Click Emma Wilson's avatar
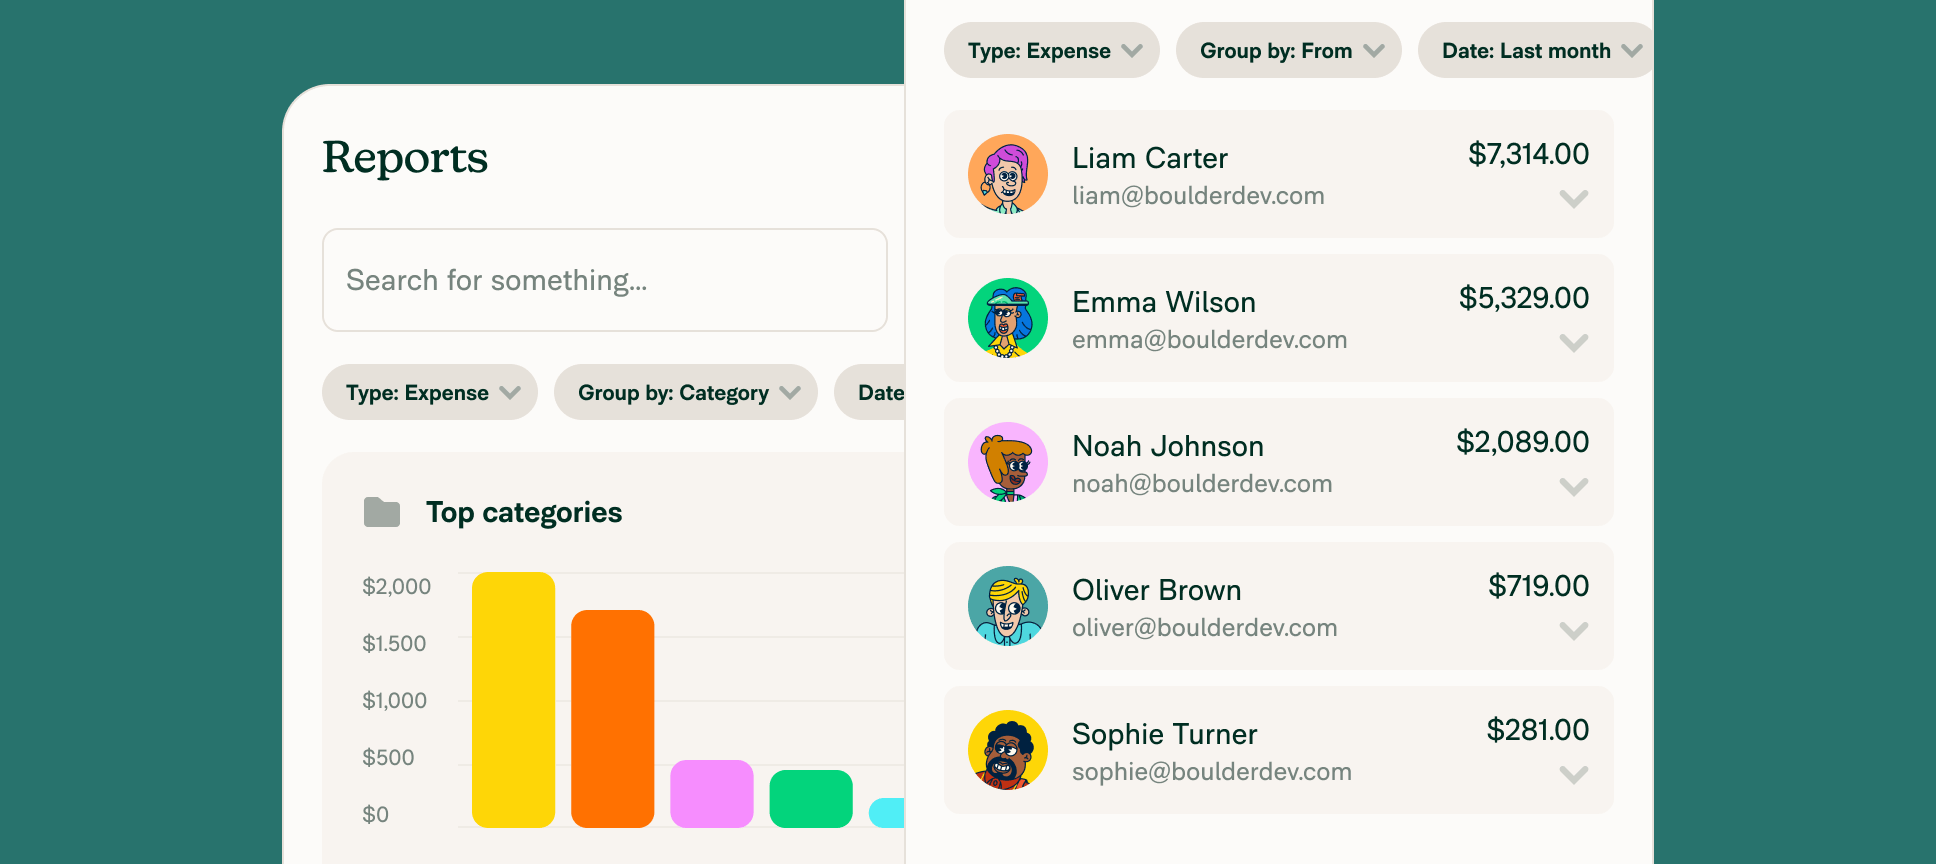The image size is (1936, 864). pos(1008,318)
